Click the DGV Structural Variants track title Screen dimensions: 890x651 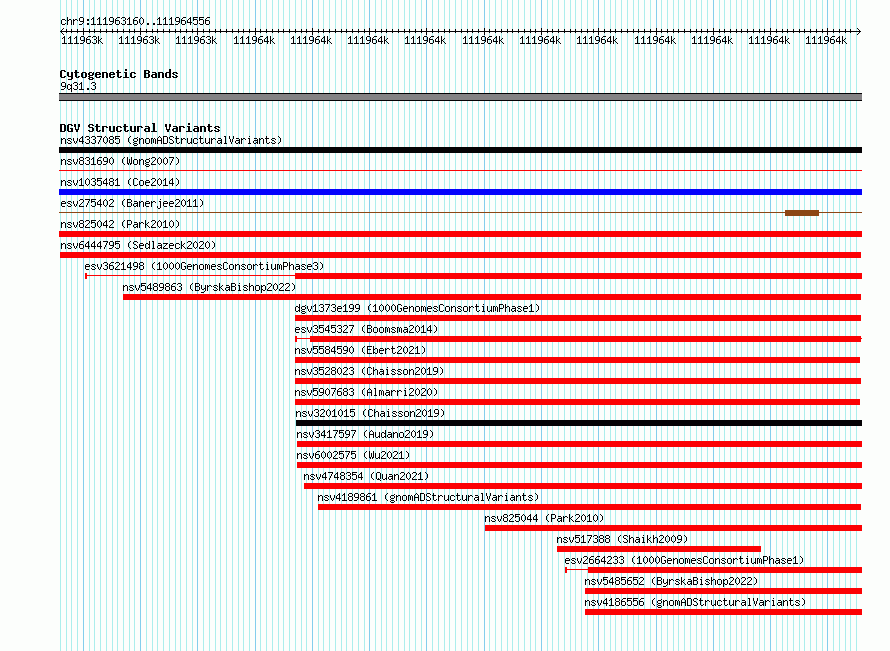coord(140,128)
